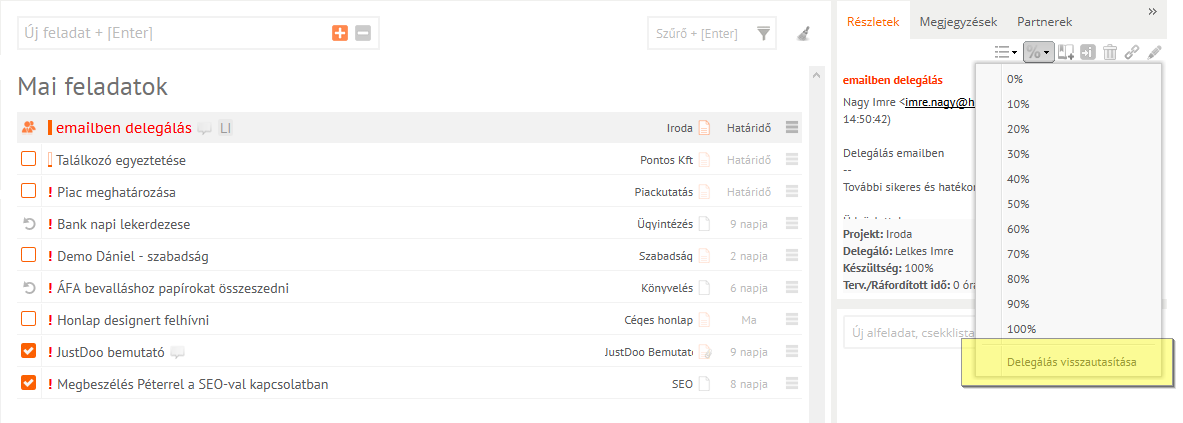Tick the Honlap designert felhívni checkbox

tap(29, 319)
